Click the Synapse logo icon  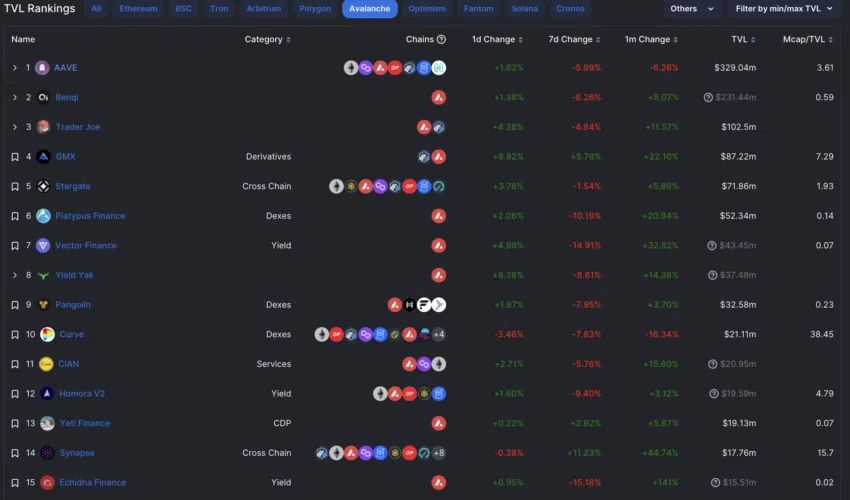point(48,453)
